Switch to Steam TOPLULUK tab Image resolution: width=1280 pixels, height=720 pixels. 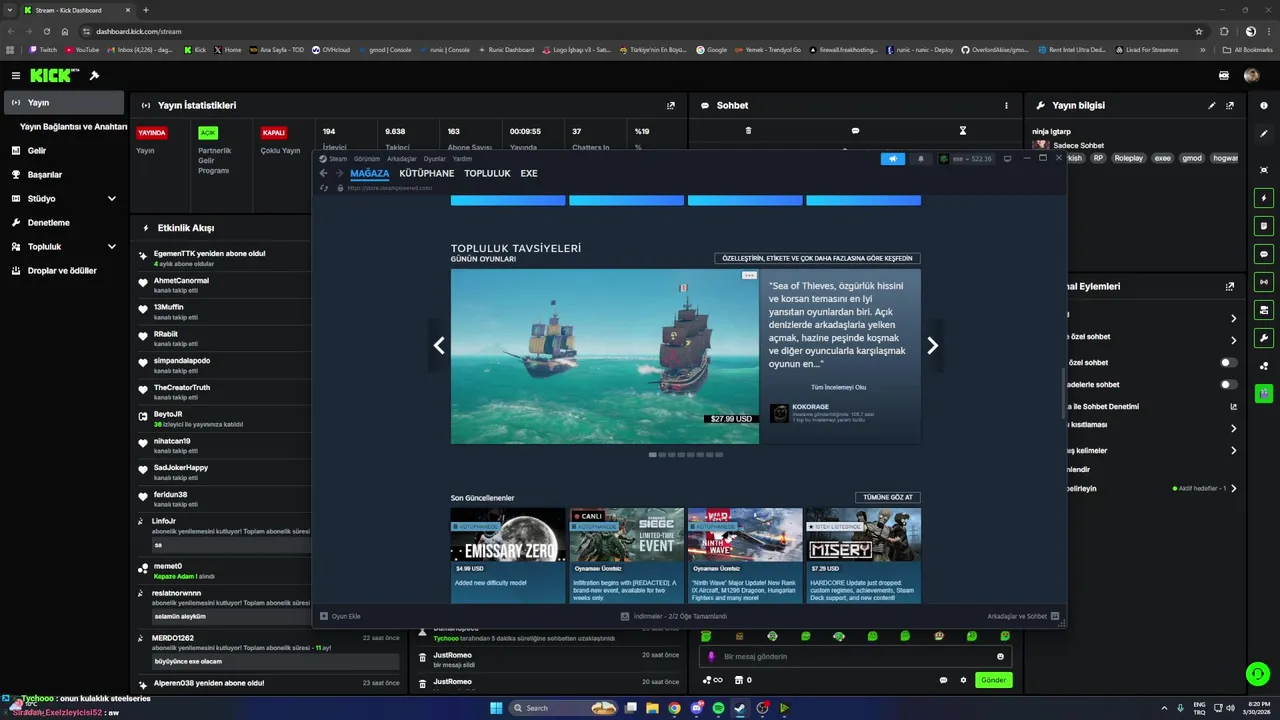(x=487, y=173)
